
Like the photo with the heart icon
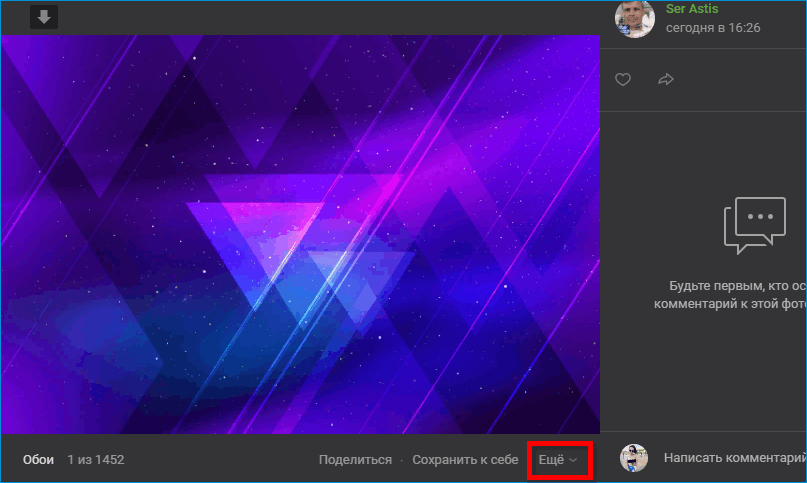coord(623,80)
